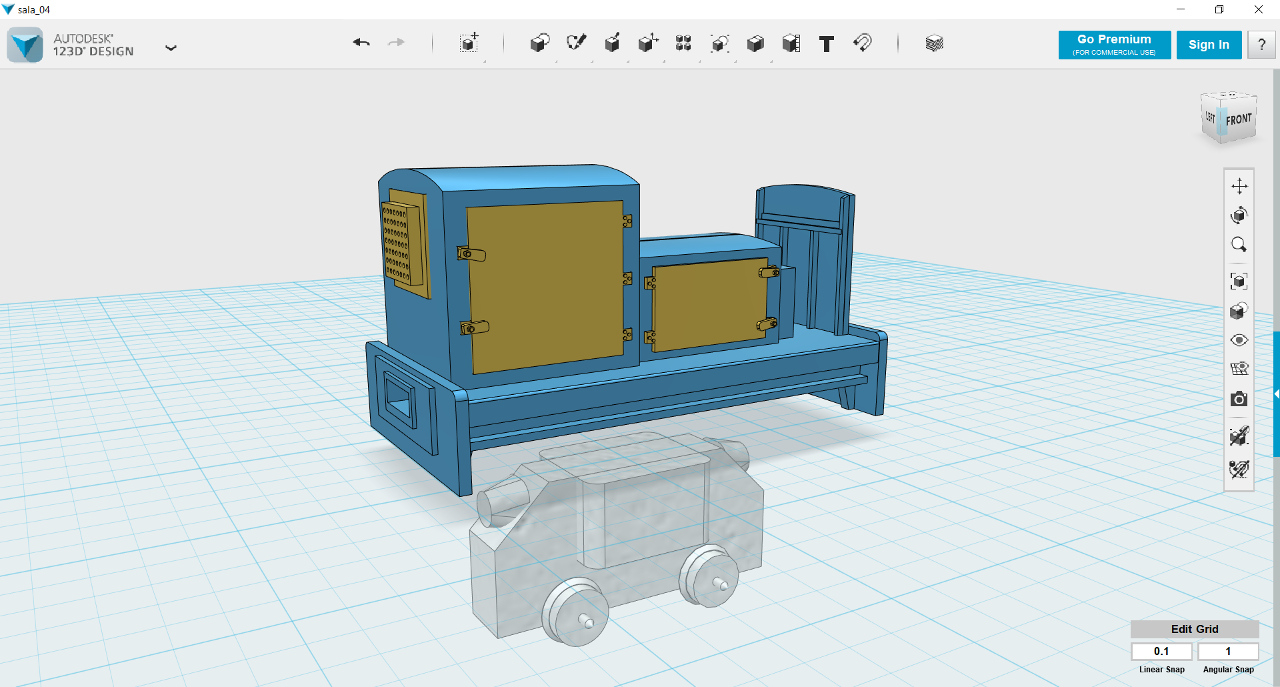The height and width of the screenshot is (687, 1280).
Task: Click the Sign In button
Action: [x=1209, y=45]
